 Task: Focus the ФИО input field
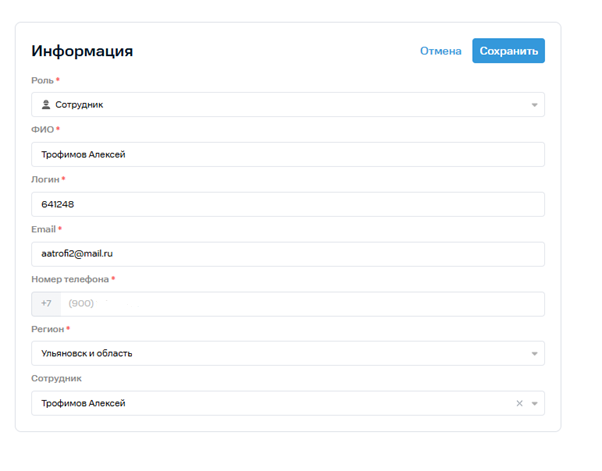click(x=287, y=154)
